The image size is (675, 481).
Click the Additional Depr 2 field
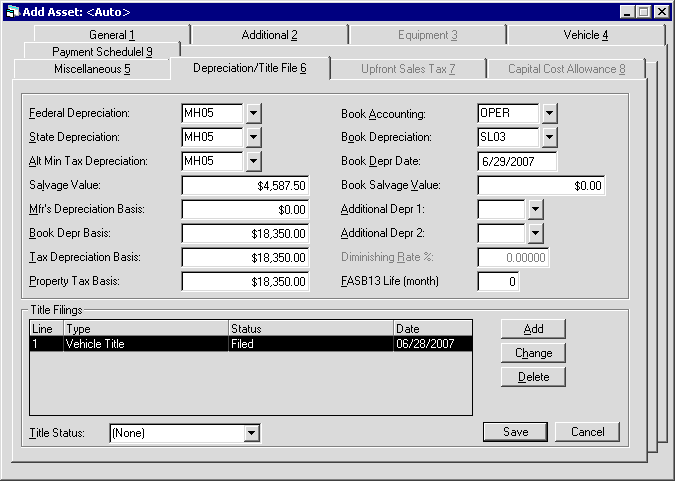pos(501,234)
